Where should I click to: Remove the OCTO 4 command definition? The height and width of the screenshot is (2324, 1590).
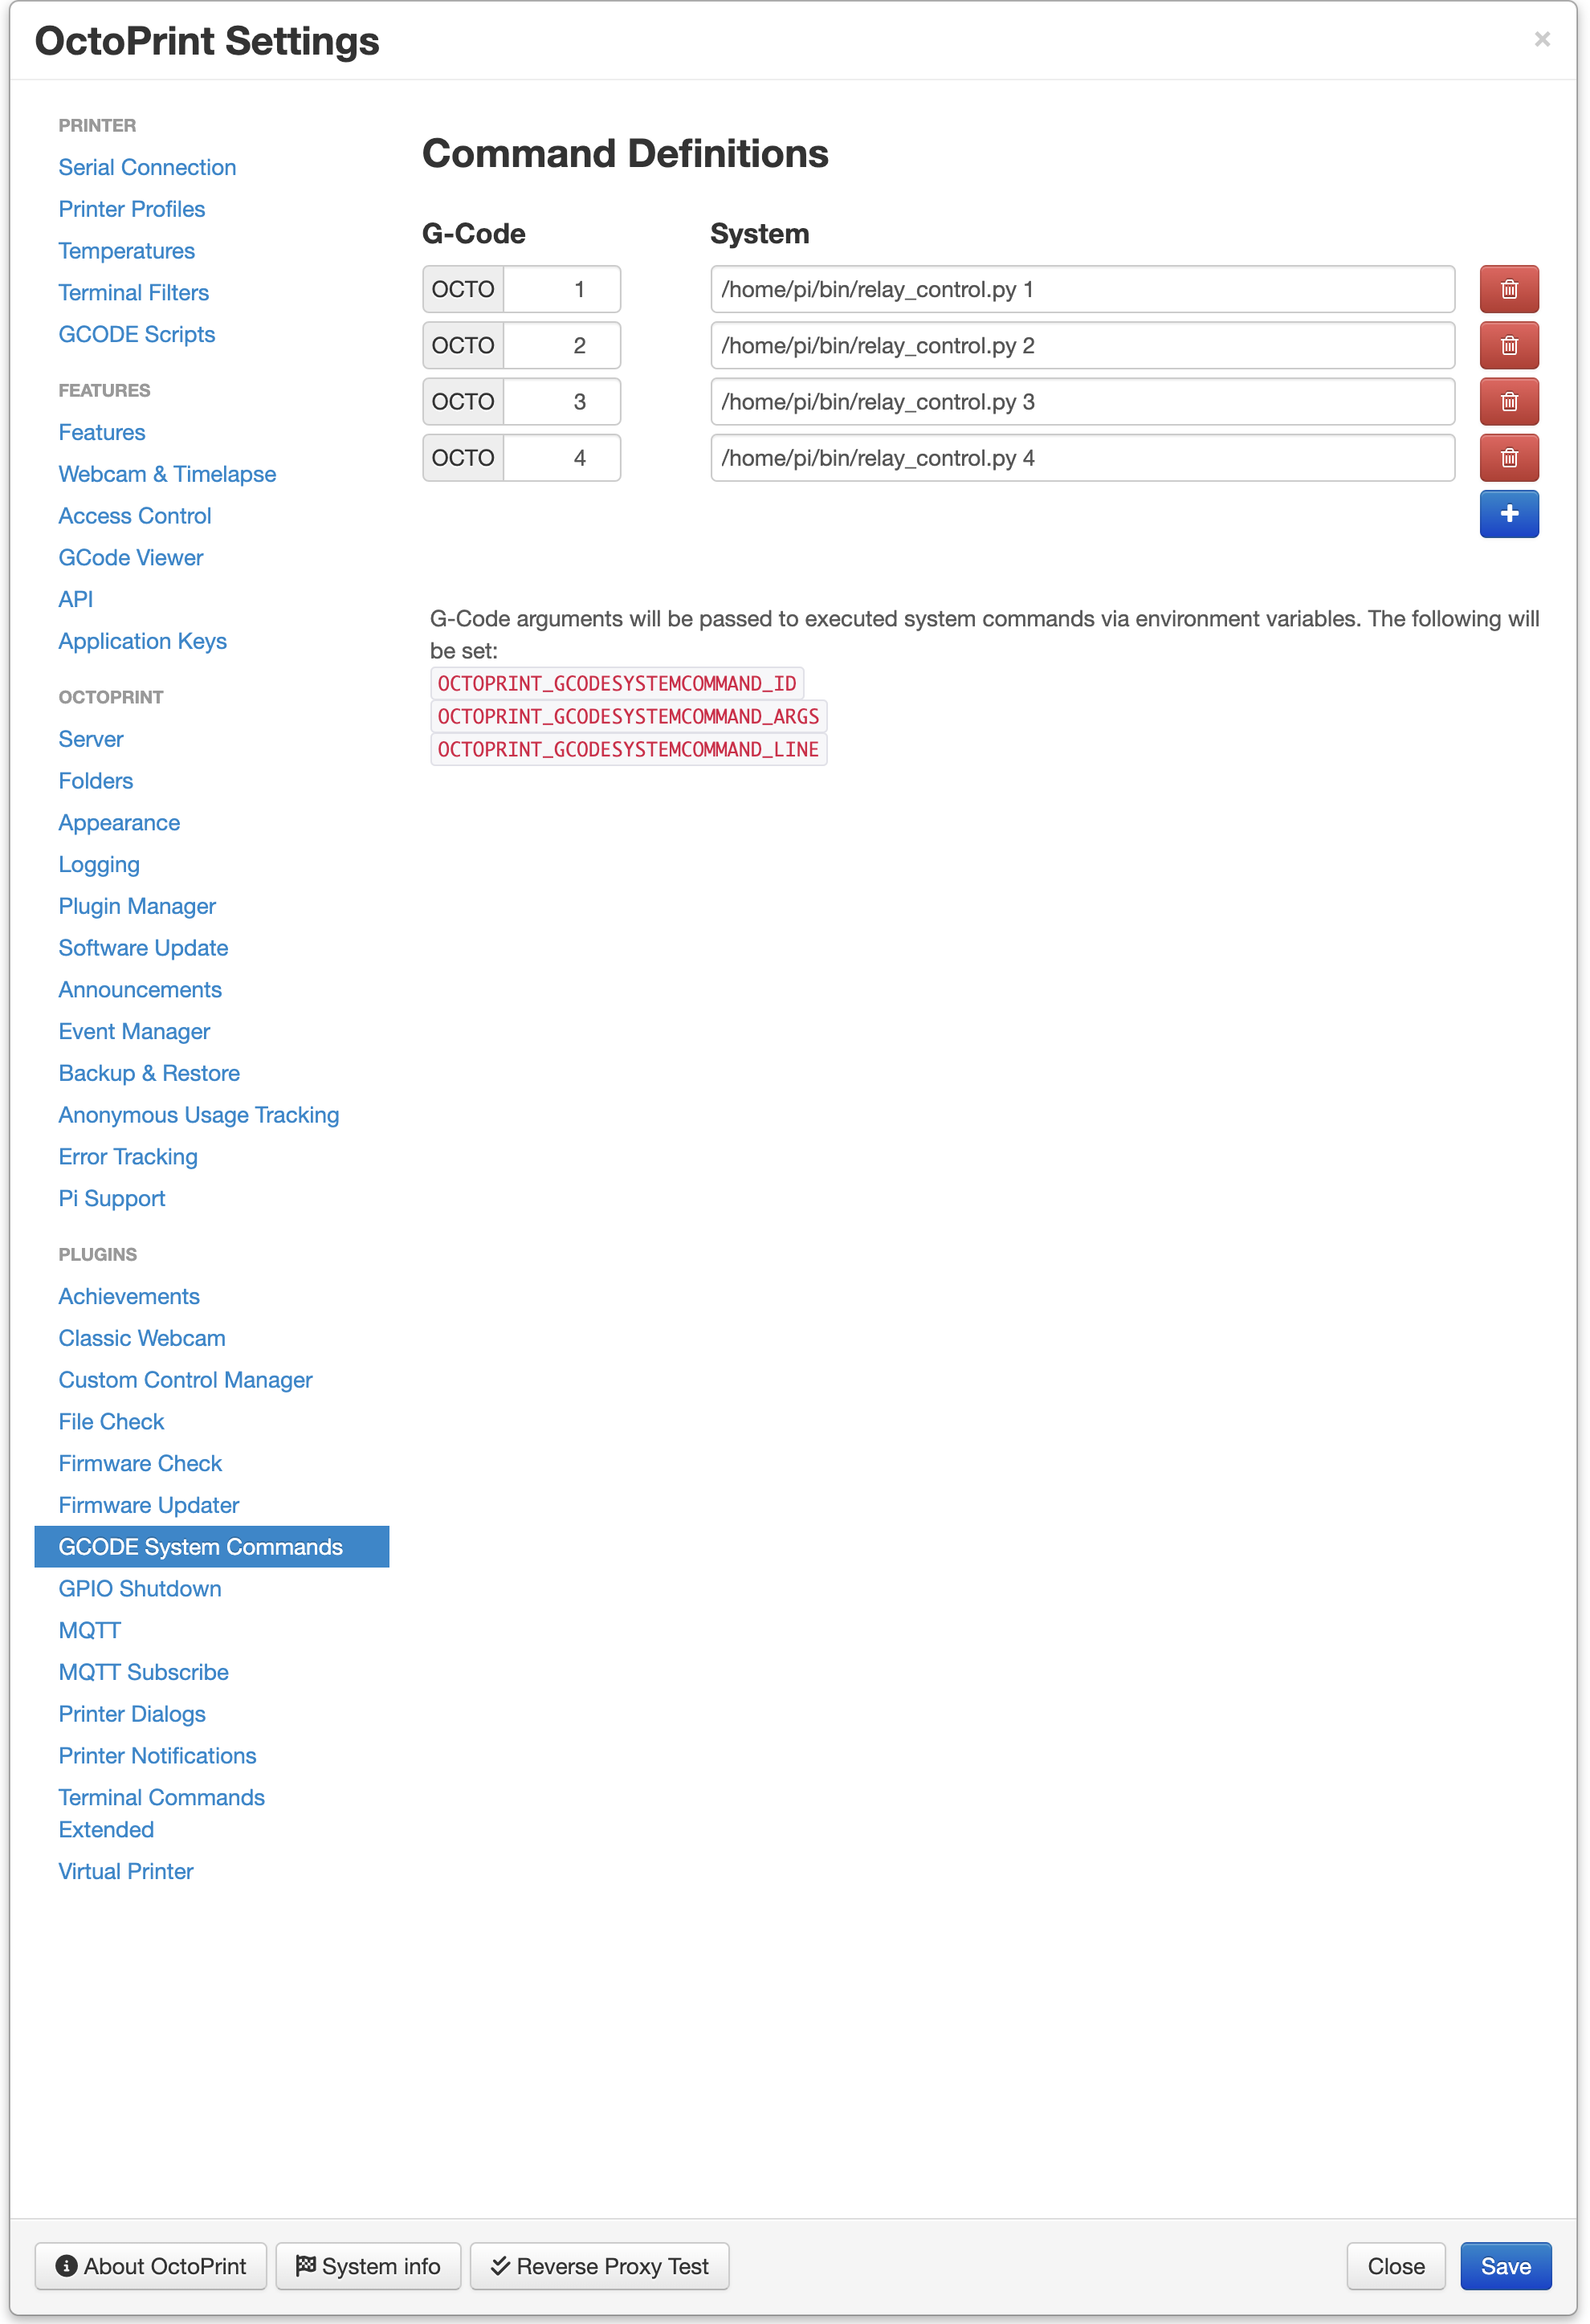click(x=1508, y=458)
